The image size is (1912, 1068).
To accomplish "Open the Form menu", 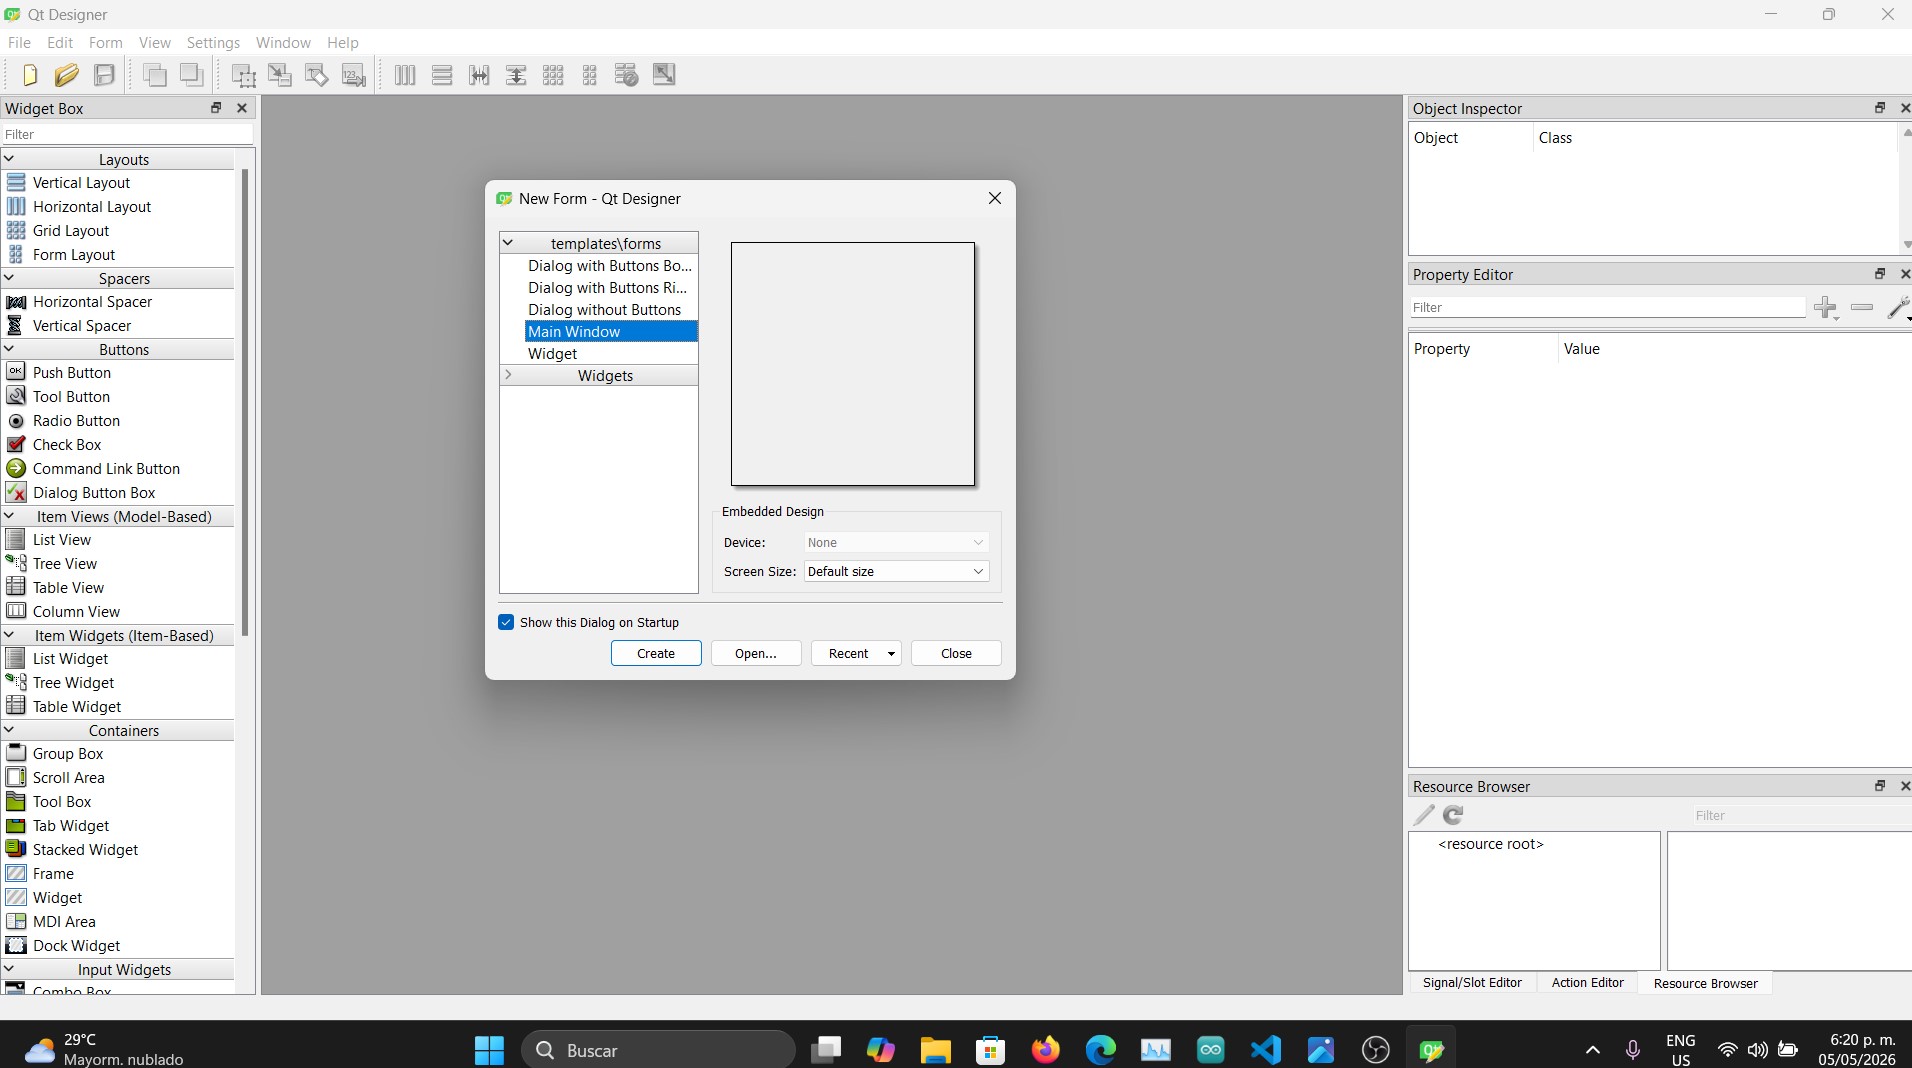I will point(105,43).
